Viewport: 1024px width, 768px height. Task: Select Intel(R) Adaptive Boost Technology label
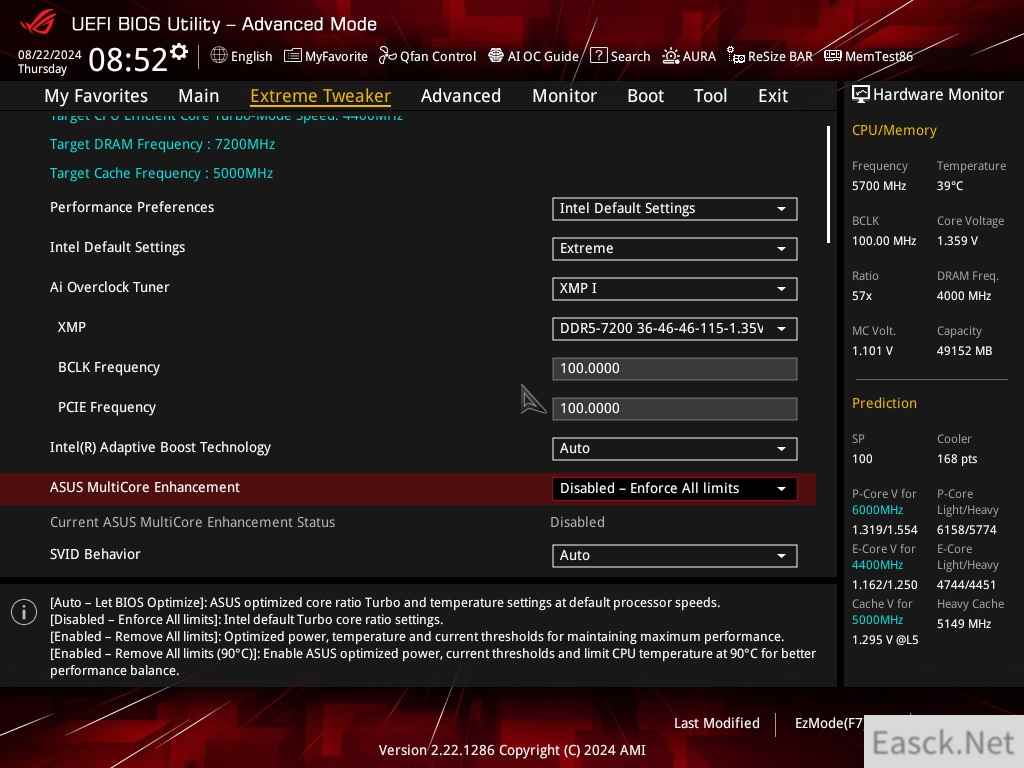161,447
